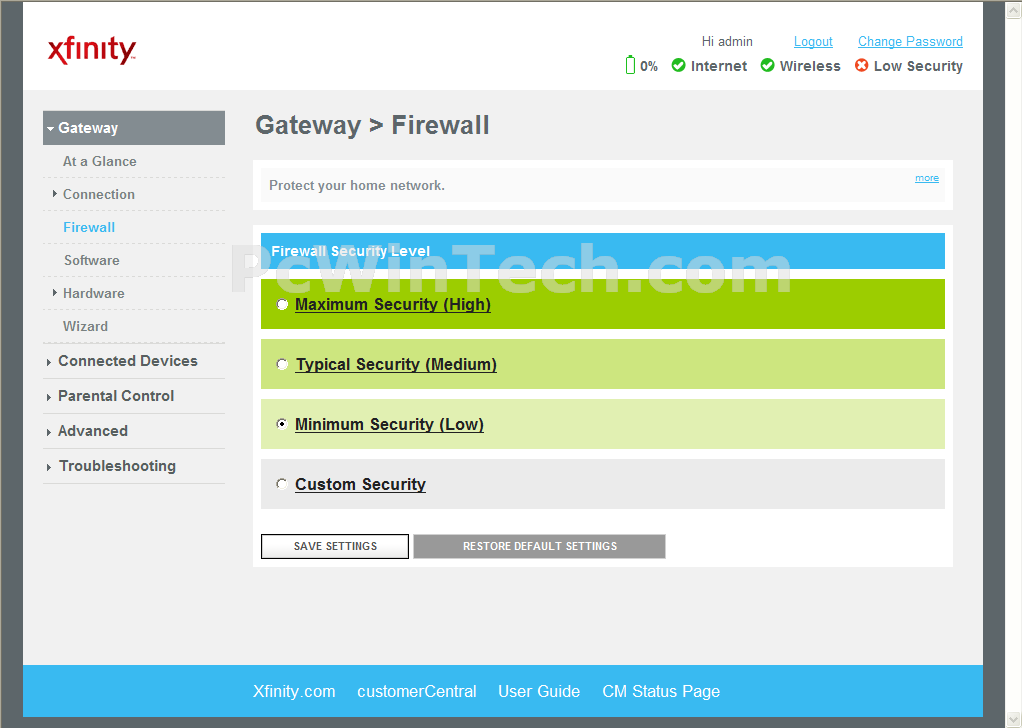This screenshot has height=728, width=1022.
Task: Click the vertical scrollbar down arrow
Action: [1014, 720]
